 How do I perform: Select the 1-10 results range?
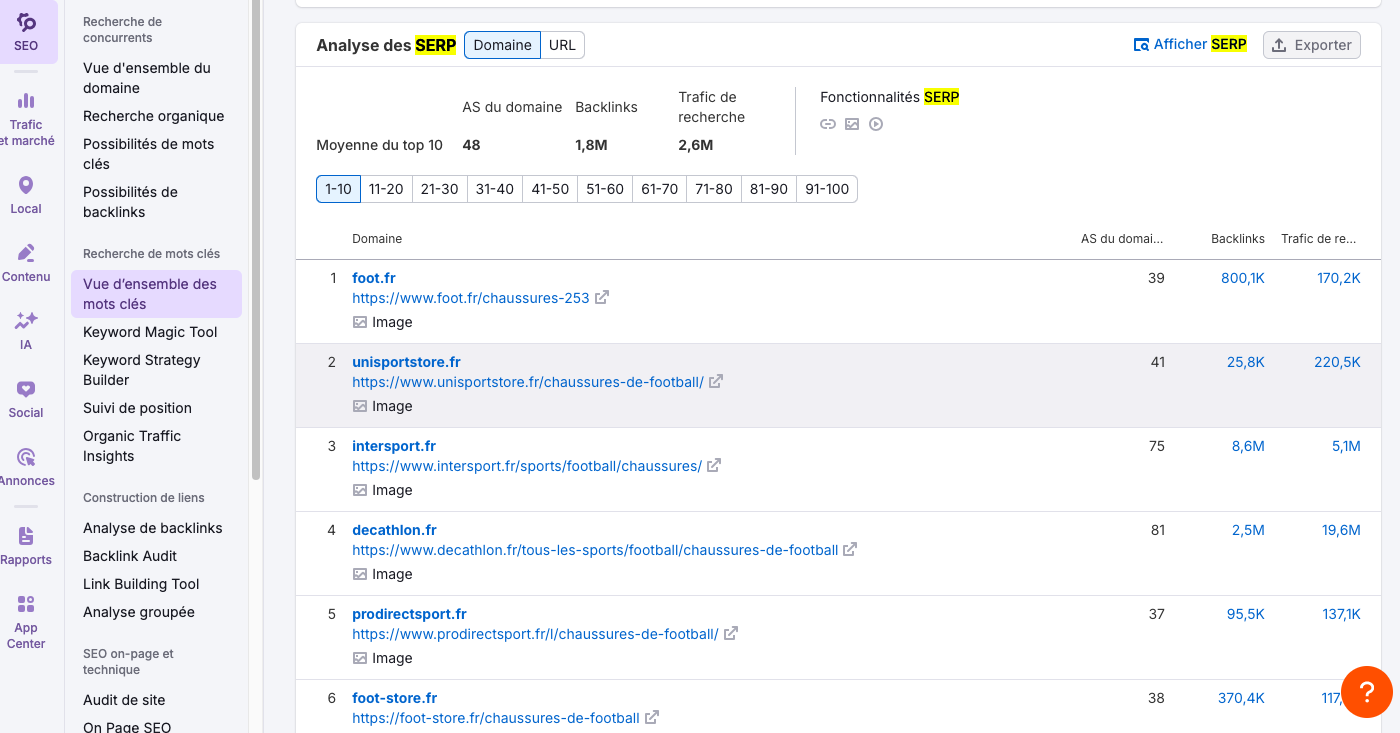(x=338, y=189)
